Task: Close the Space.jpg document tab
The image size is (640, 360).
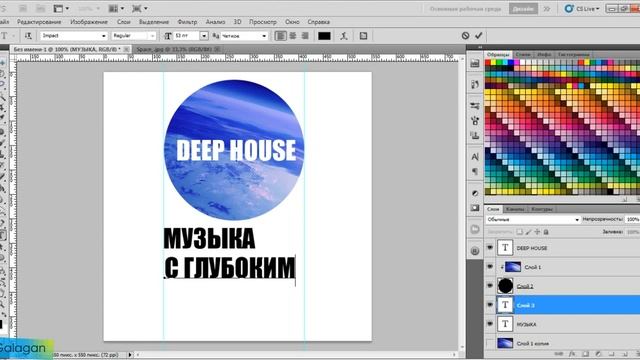Action: coord(217,49)
